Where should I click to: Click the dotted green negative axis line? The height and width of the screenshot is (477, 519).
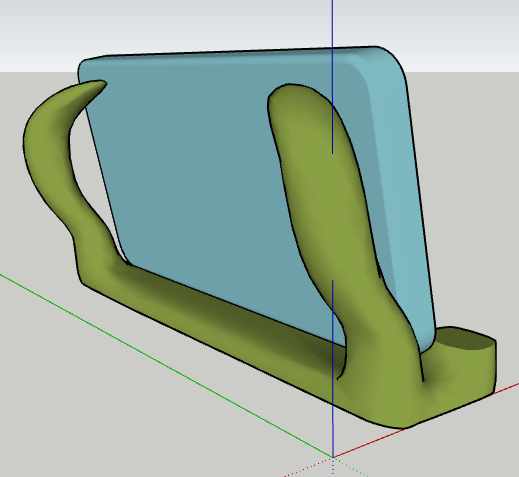[x=350, y=467]
